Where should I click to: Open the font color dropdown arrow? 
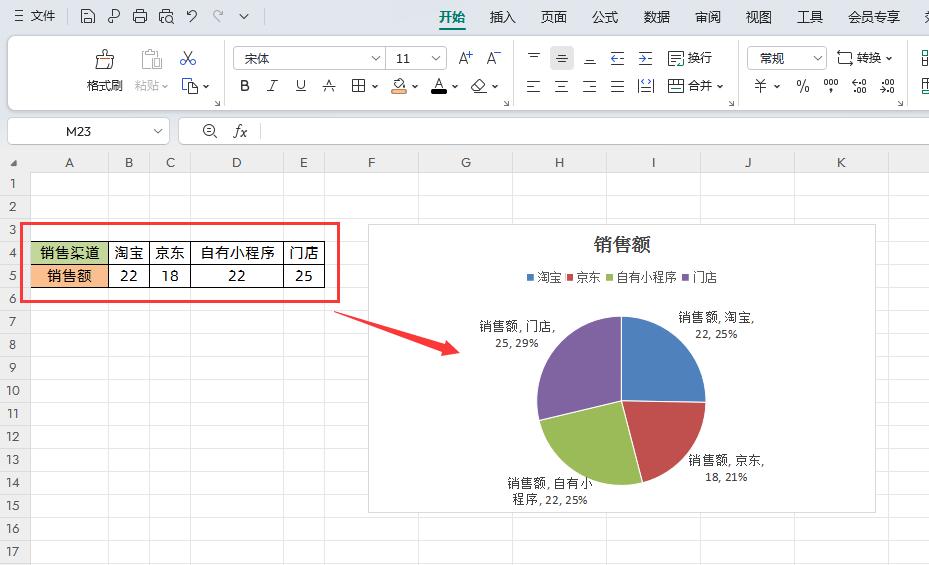454,86
